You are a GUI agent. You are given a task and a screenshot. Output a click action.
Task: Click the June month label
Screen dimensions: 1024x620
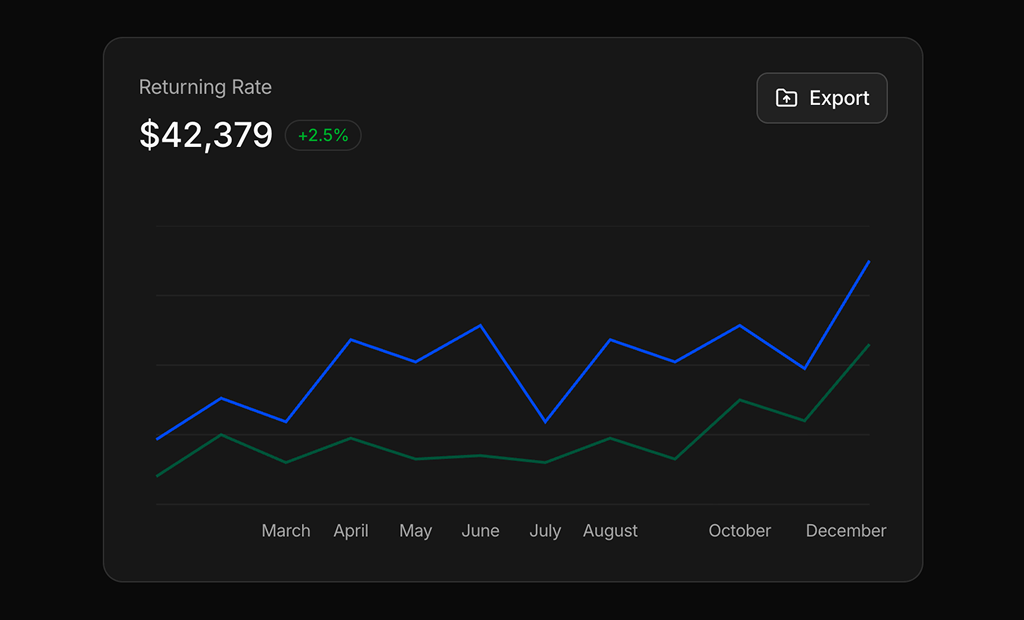click(x=480, y=531)
